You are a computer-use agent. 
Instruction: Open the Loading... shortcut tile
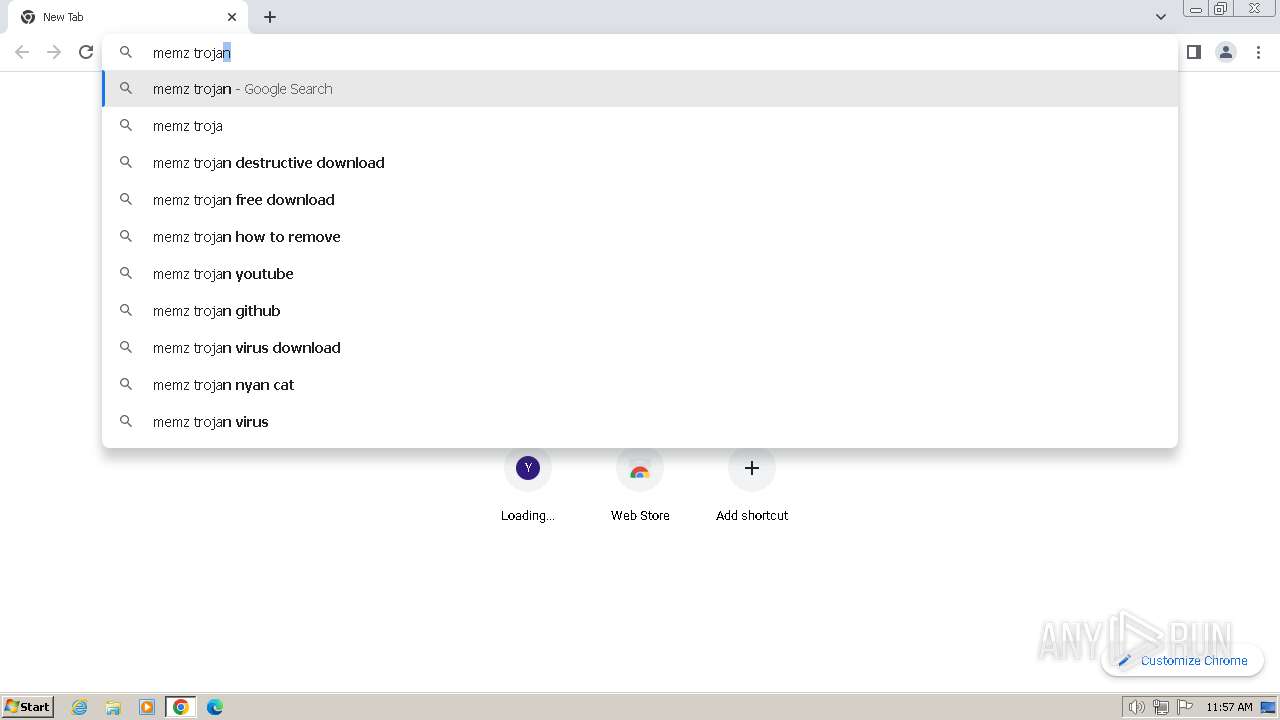coord(528,485)
